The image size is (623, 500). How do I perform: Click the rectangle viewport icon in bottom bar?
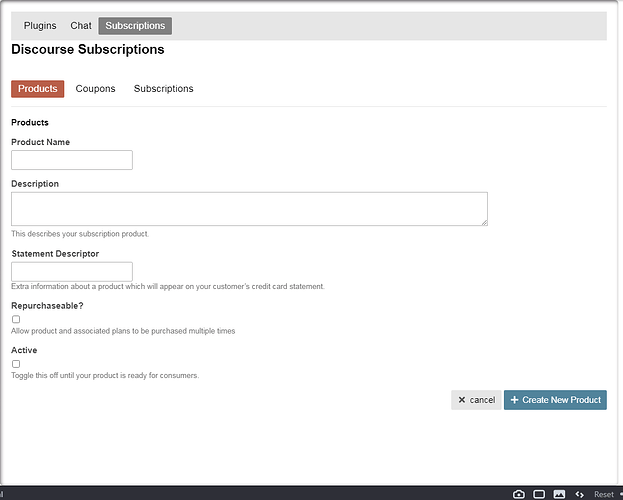coord(539,494)
